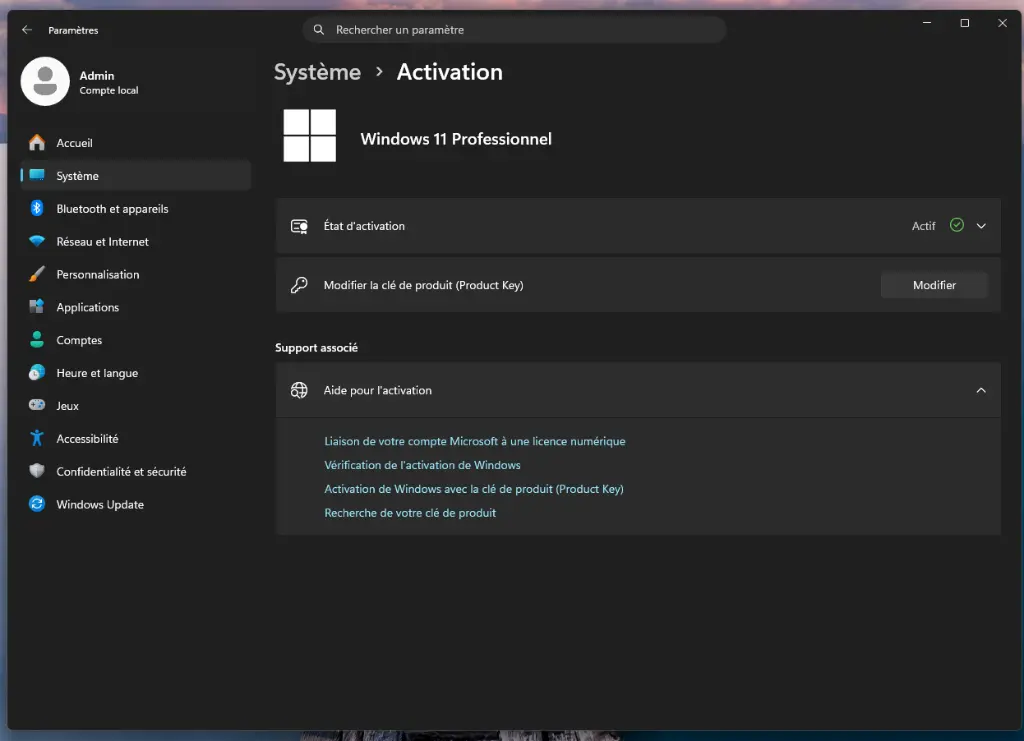The image size is (1024, 741).
Task: Click the Admin profile avatar
Action: (45, 82)
